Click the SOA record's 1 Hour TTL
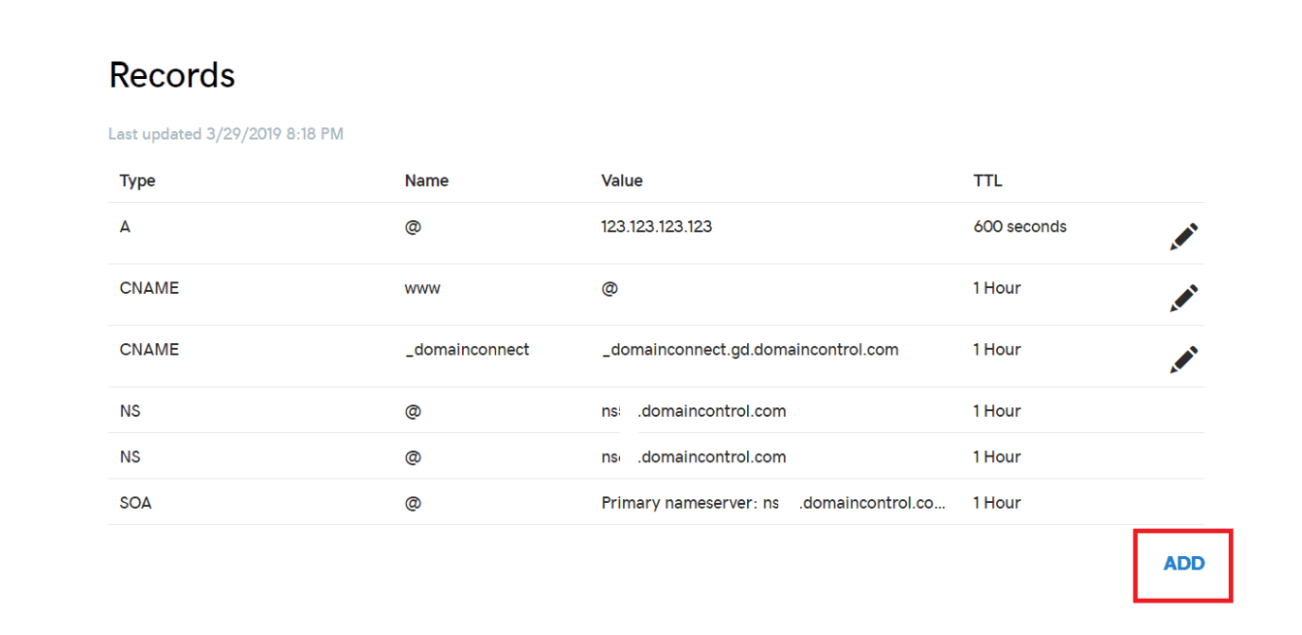The width and height of the screenshot is (1302, 635). point(997,503)
